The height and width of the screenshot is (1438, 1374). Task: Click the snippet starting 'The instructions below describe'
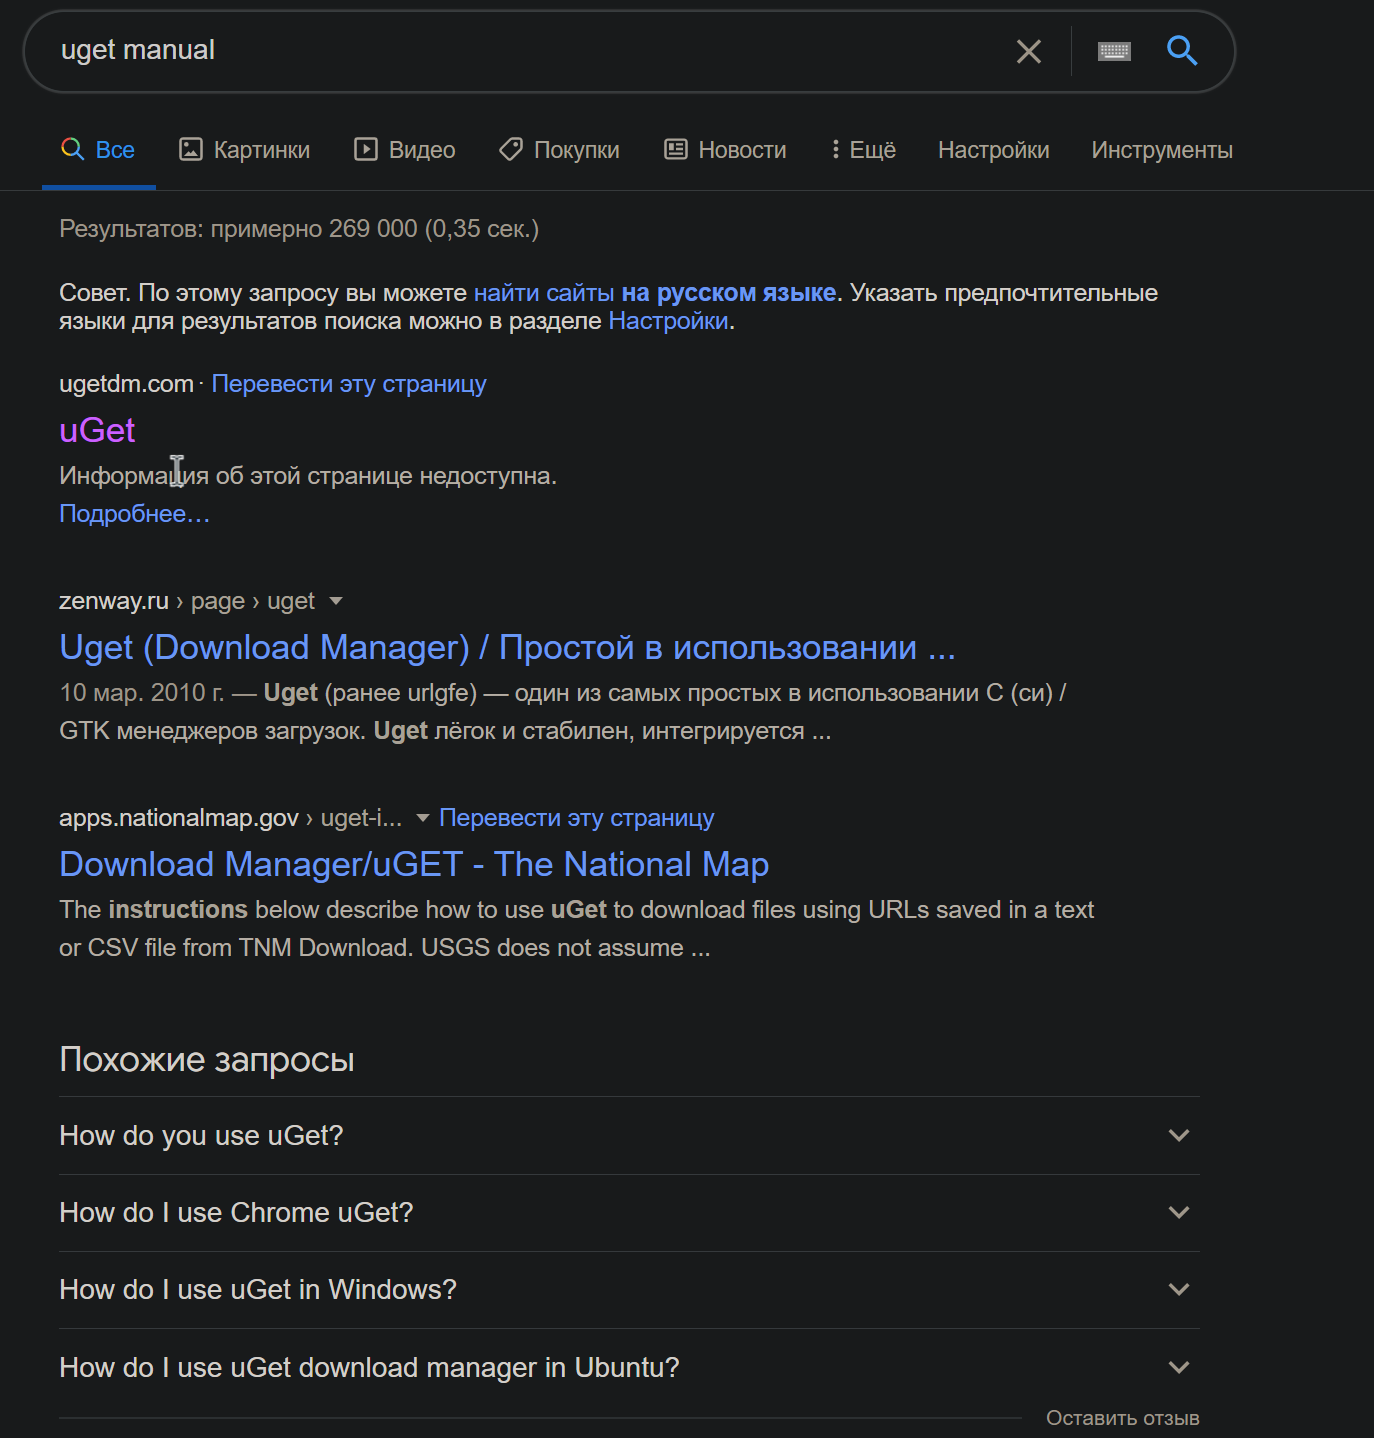[x=577, y=929]
